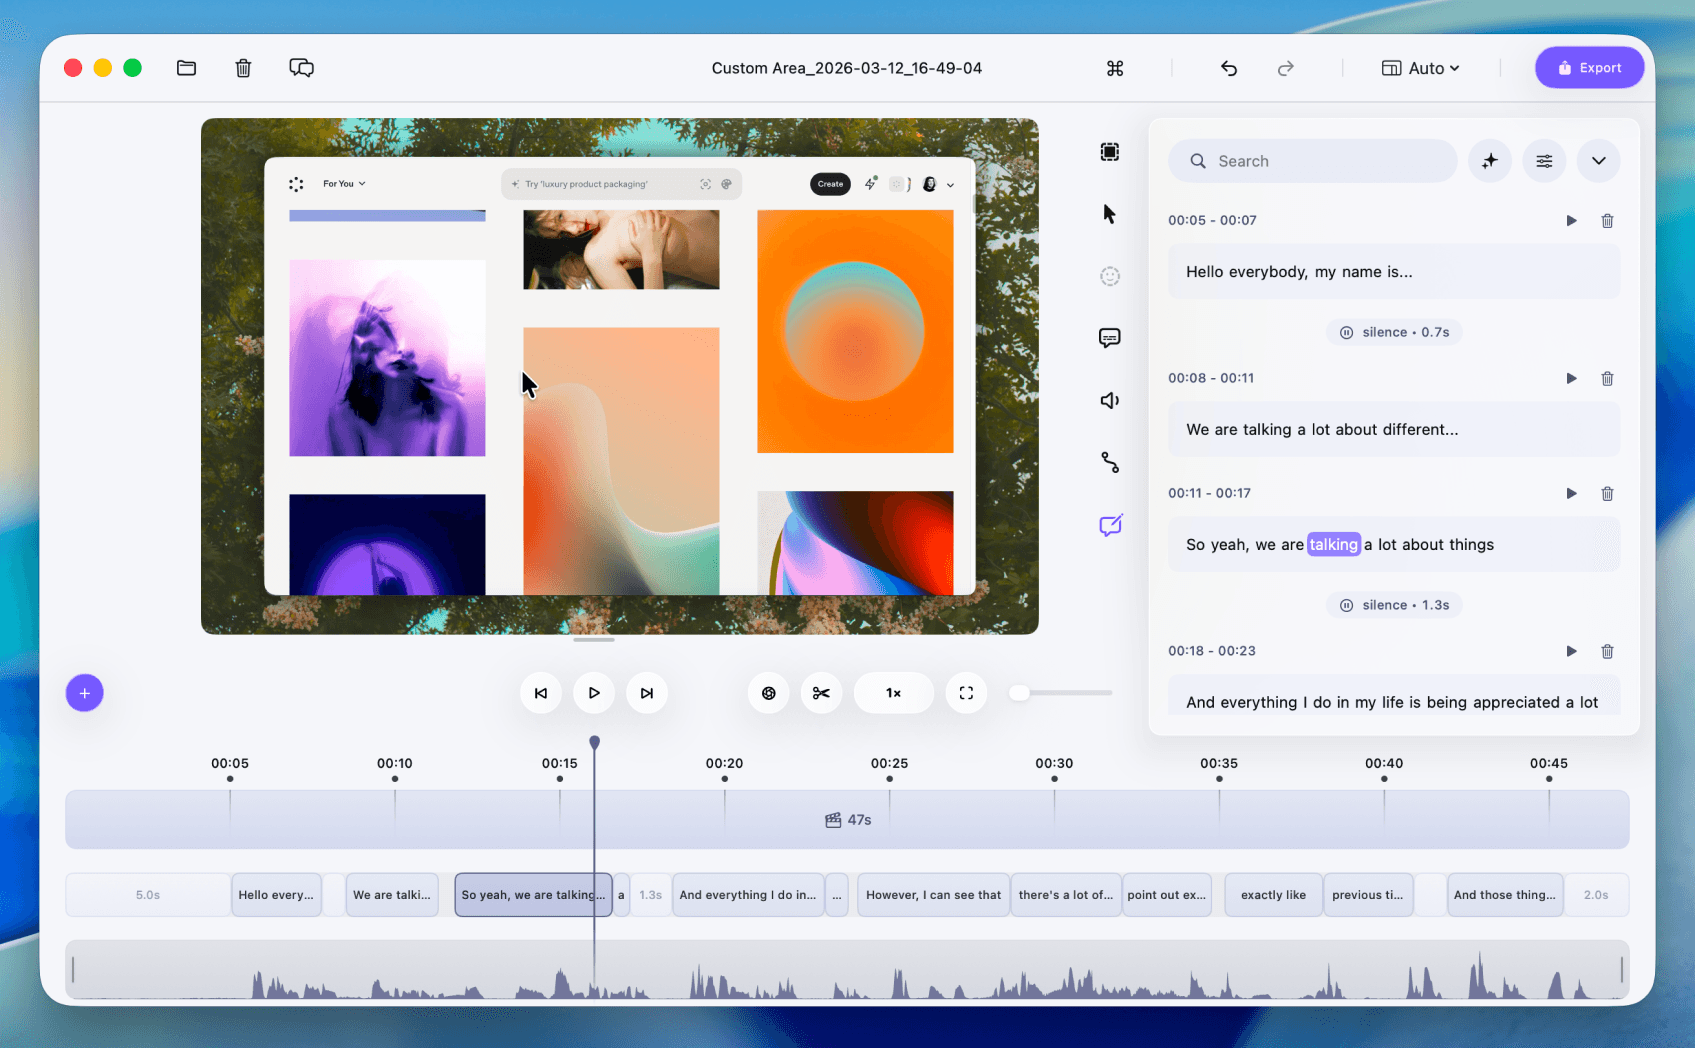This screenshot has height=1048, width=1695.
Task: Open transcript filter options
Action: [x=1544, y=160]
